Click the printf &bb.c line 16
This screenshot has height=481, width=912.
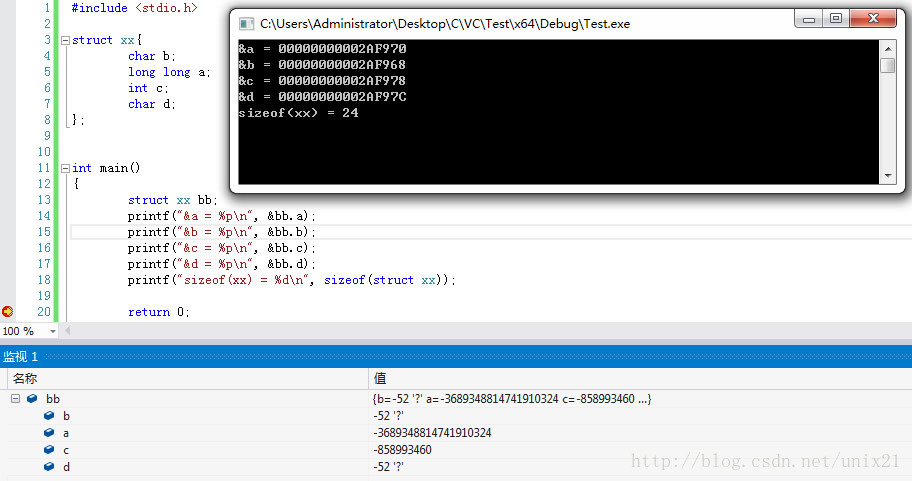click(222, 248)
